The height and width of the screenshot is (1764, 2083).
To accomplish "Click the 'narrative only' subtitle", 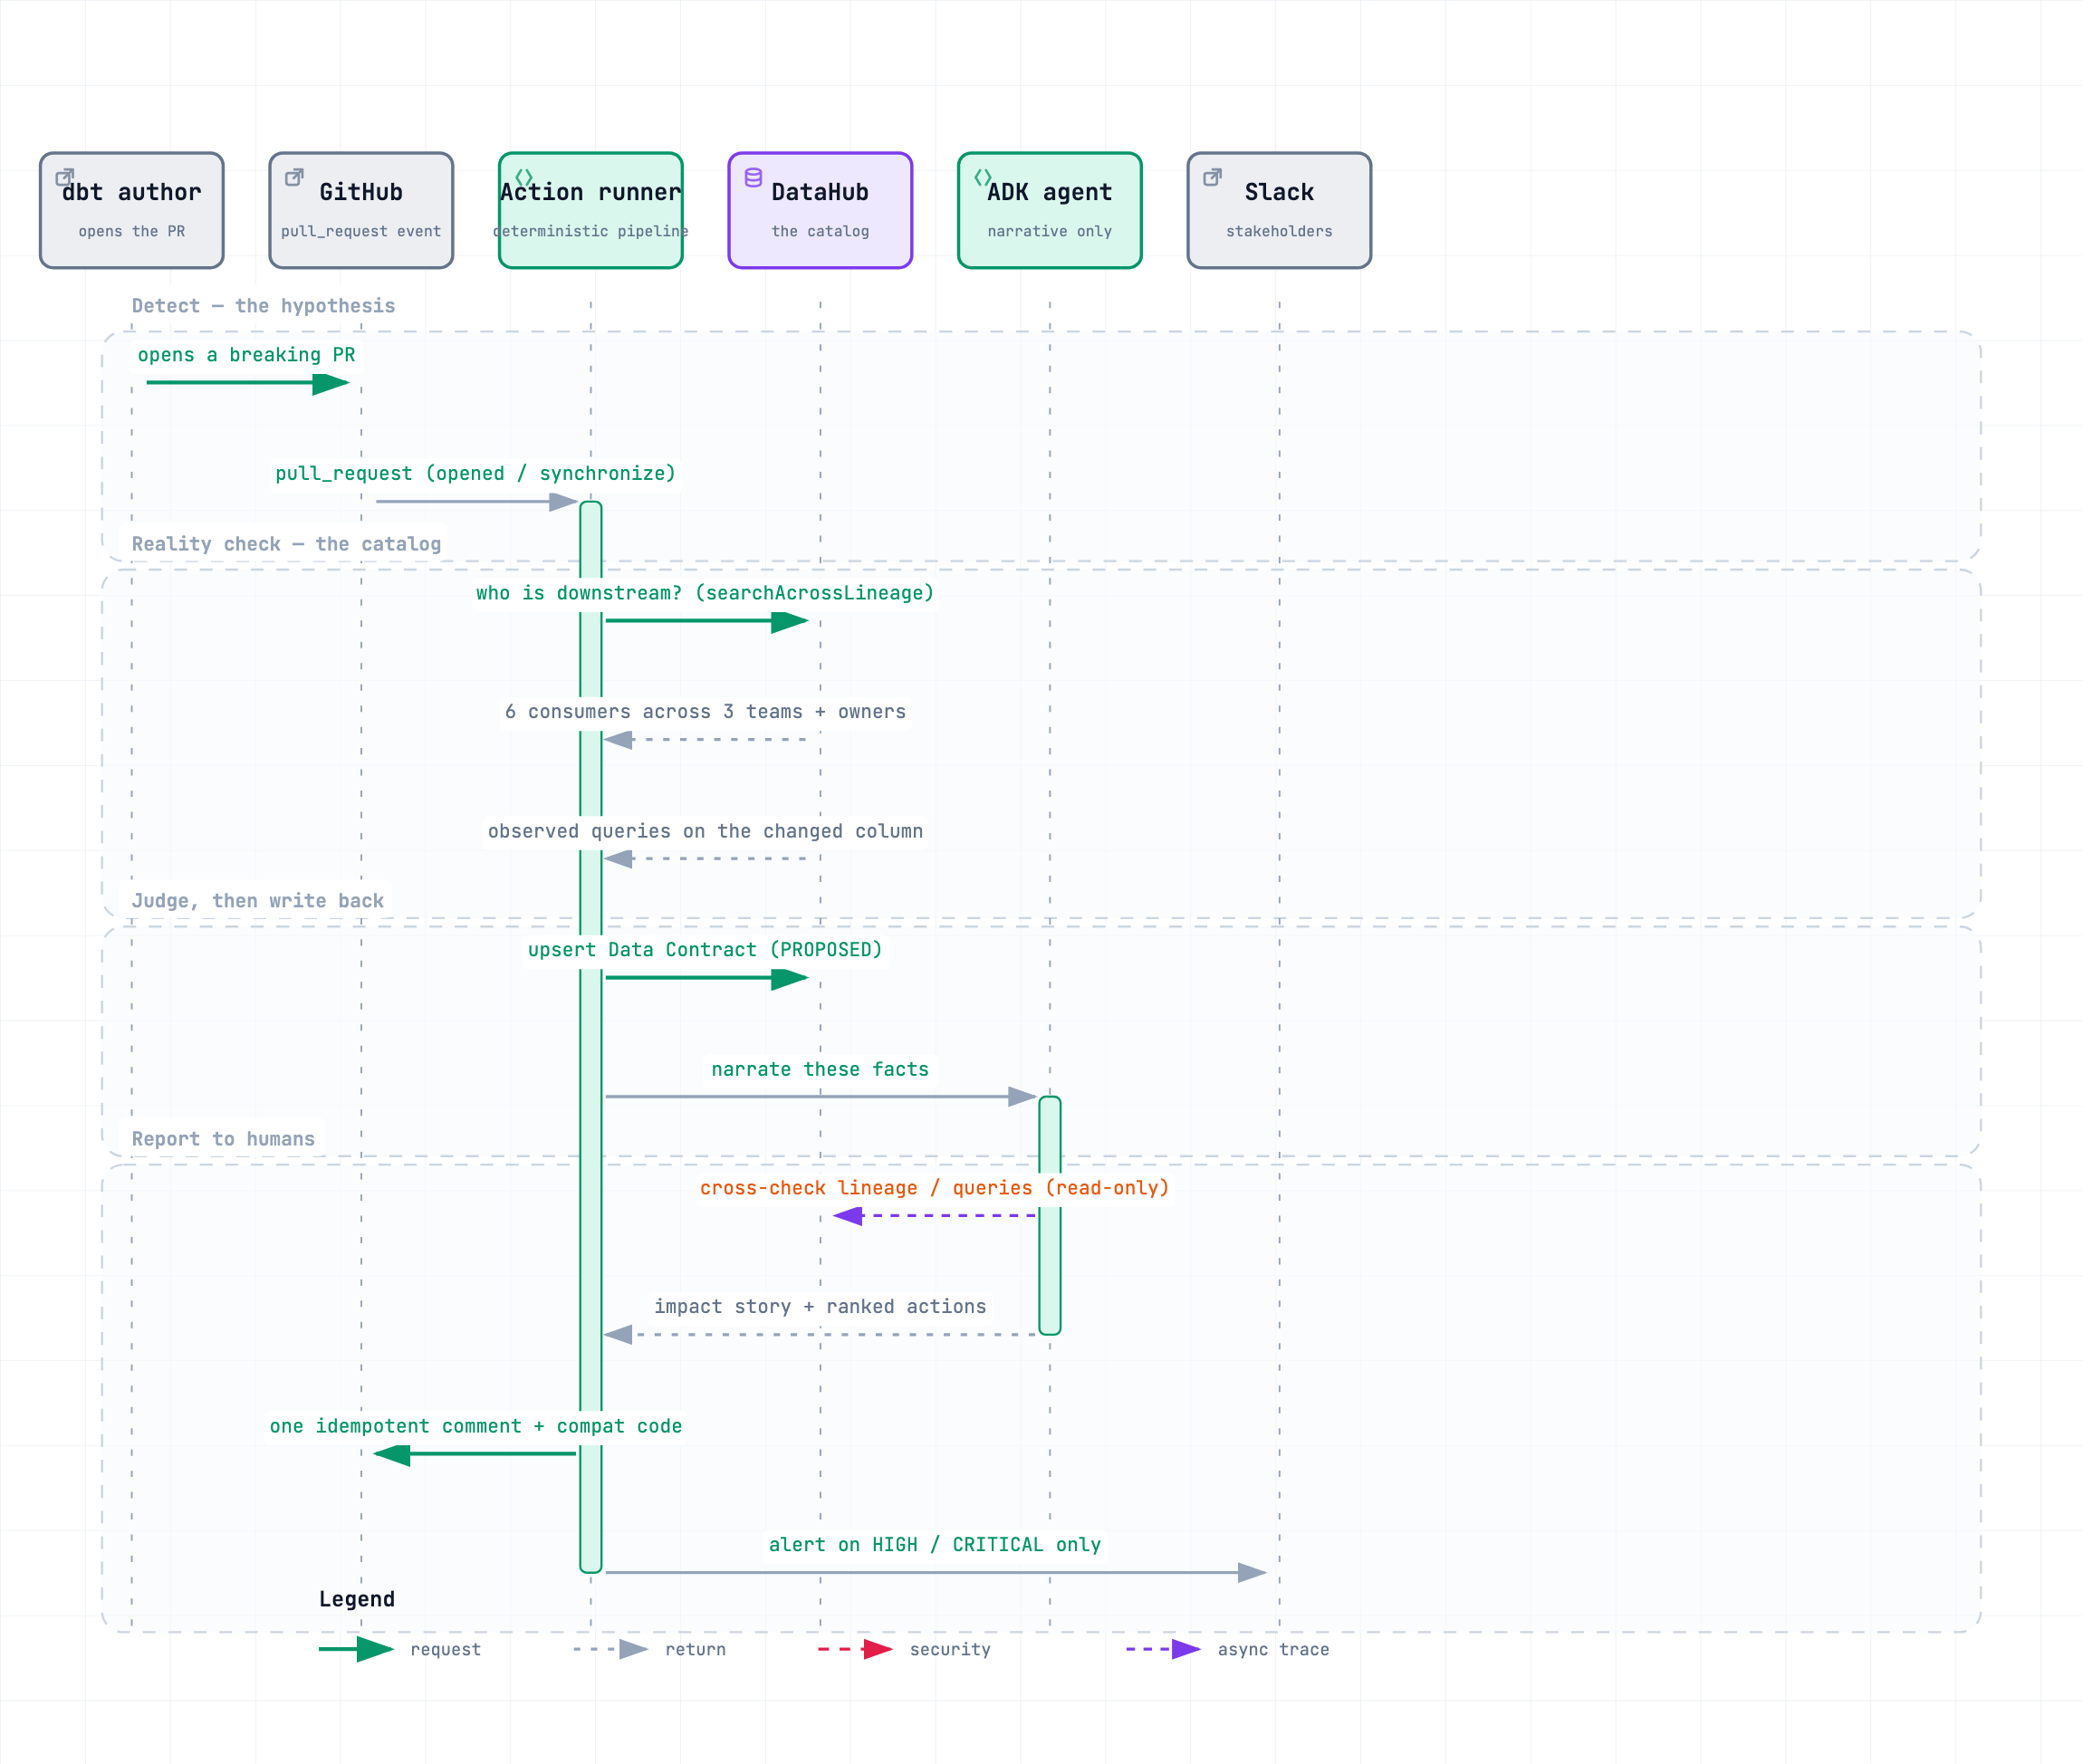I will coord(1050,231).
